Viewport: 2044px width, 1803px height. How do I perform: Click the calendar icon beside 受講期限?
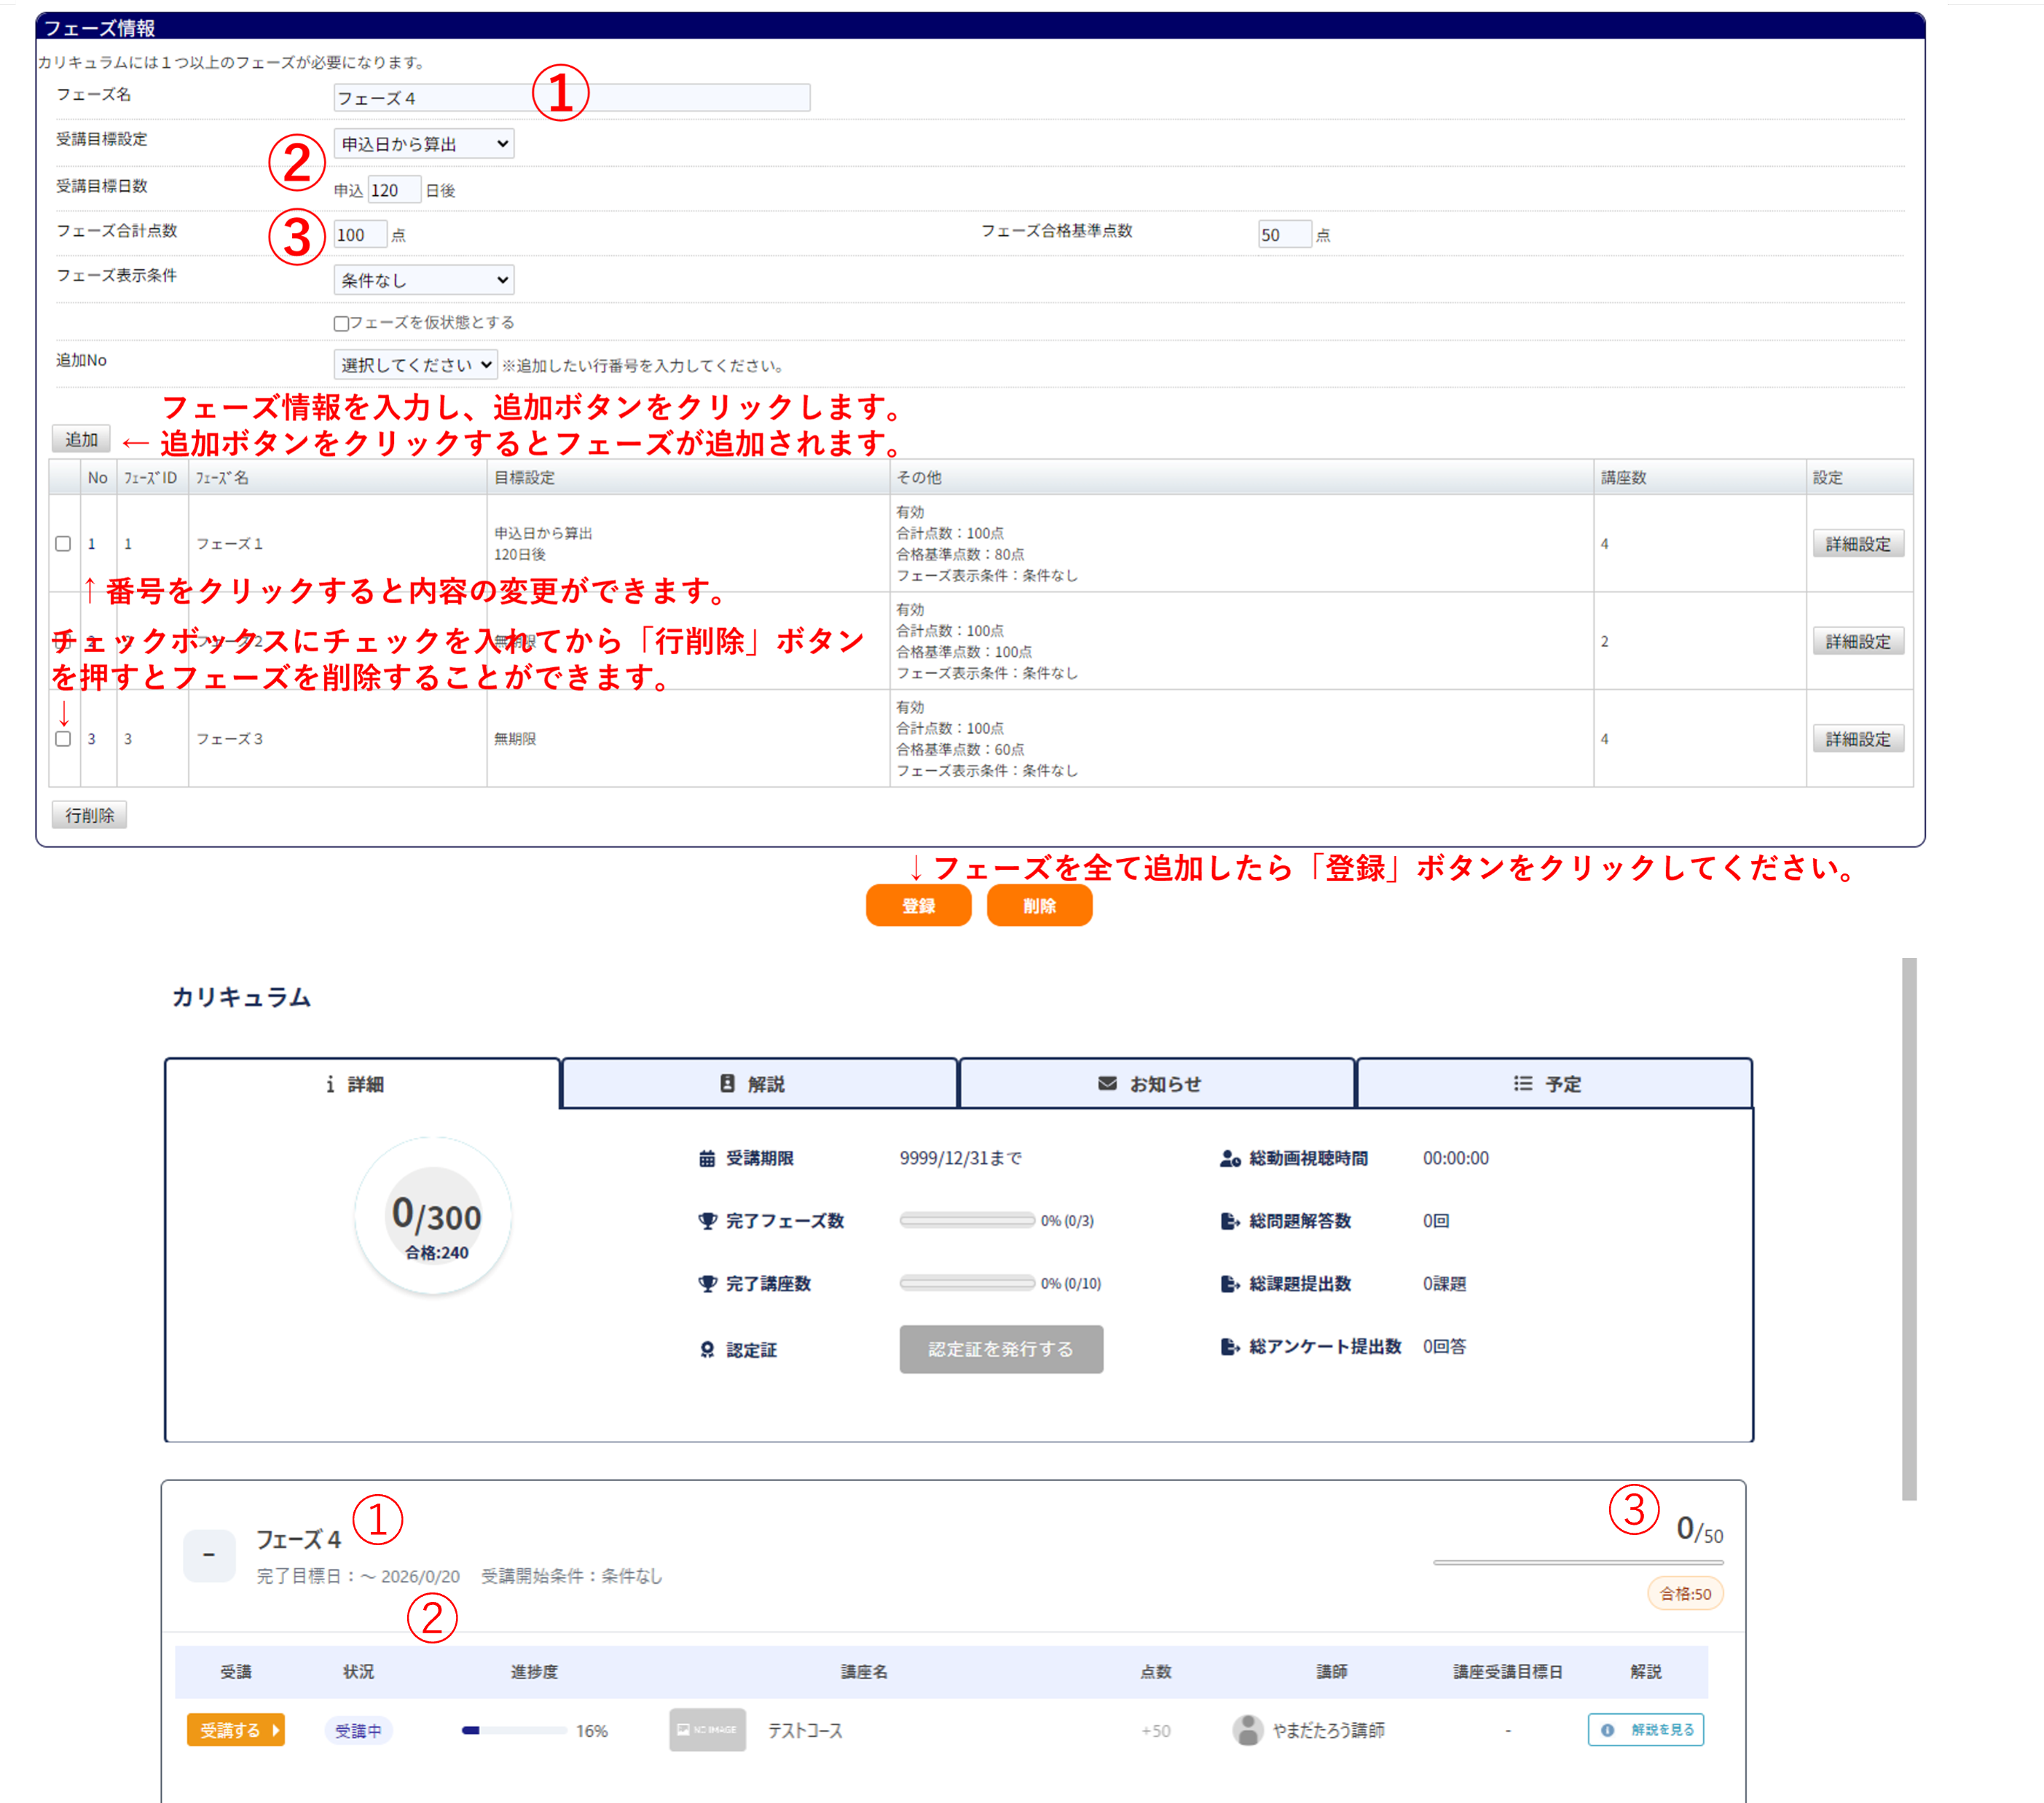(707, 1158)
